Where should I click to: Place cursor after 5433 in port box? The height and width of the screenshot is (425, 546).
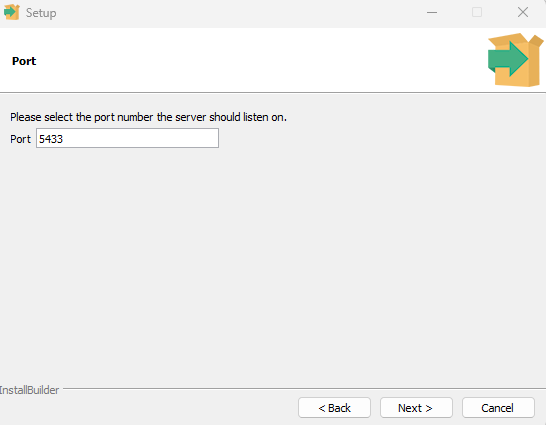(x=64, y=139)
